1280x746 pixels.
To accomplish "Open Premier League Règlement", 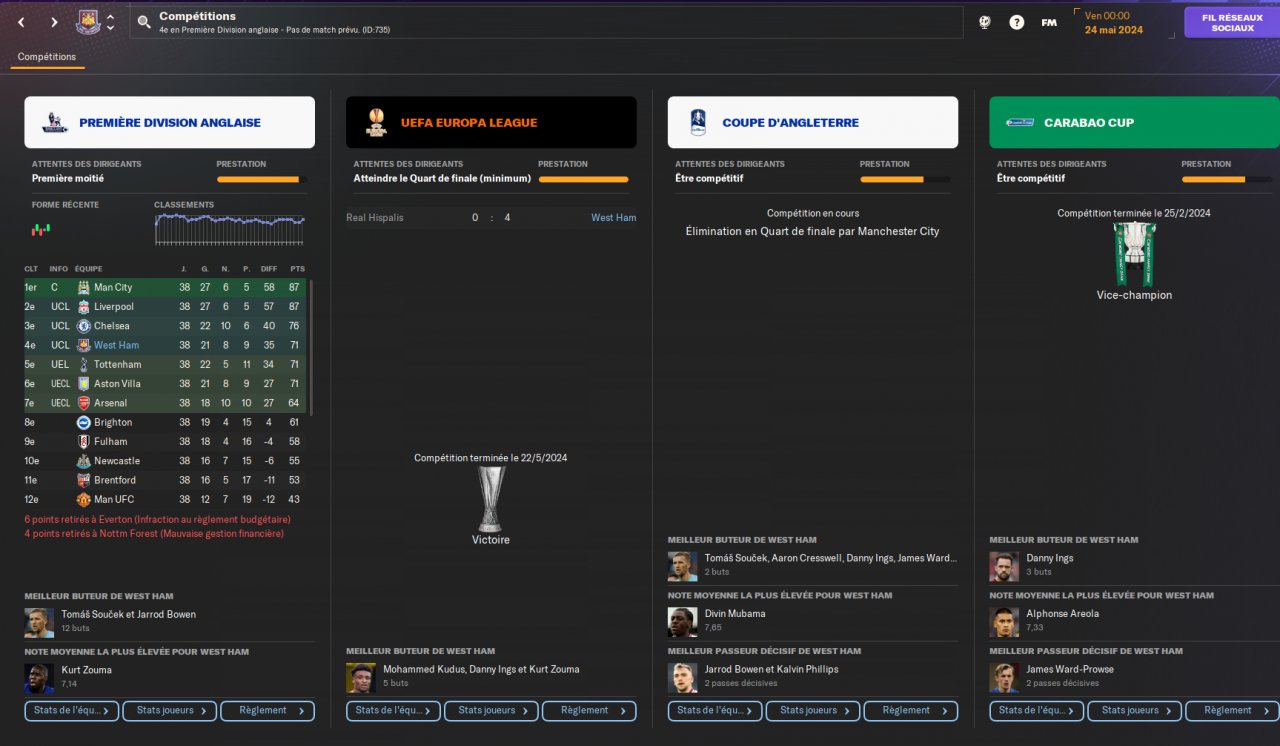I will pos(267,711).
